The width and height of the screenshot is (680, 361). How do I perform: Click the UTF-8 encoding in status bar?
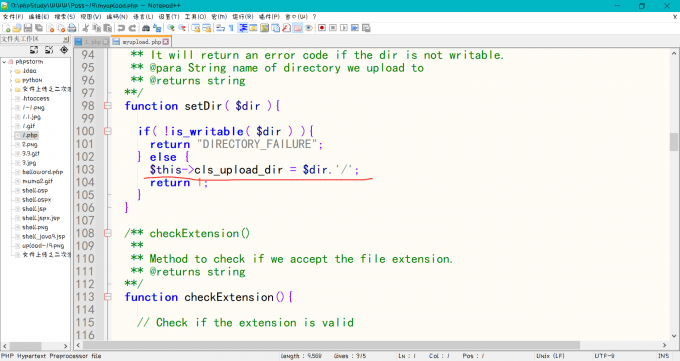click(x=604, y=356)
